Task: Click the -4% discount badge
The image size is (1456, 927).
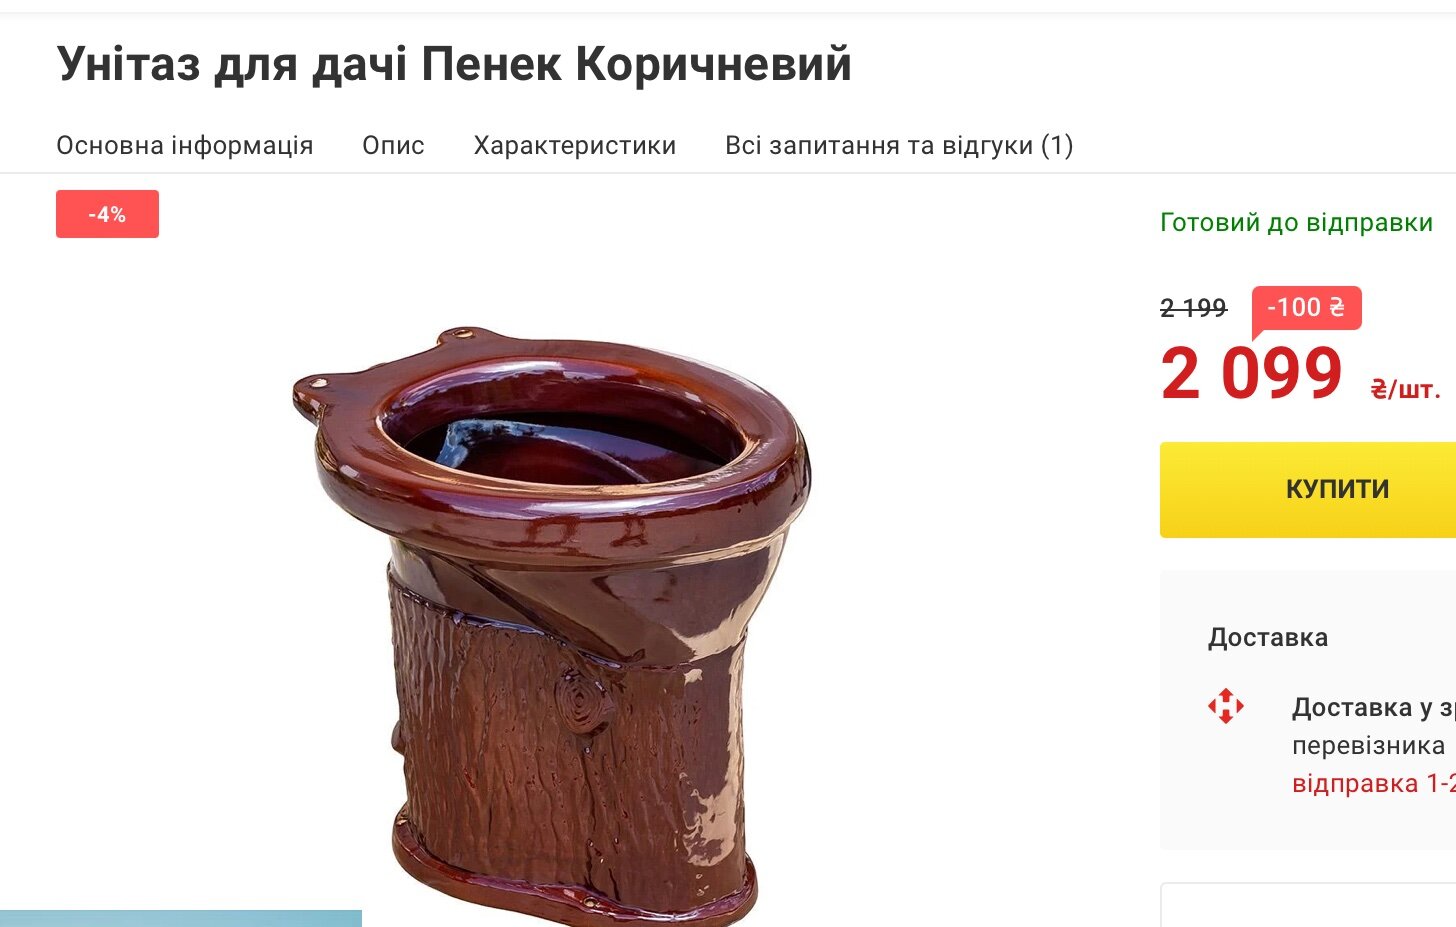Action: tap(107, 214)
